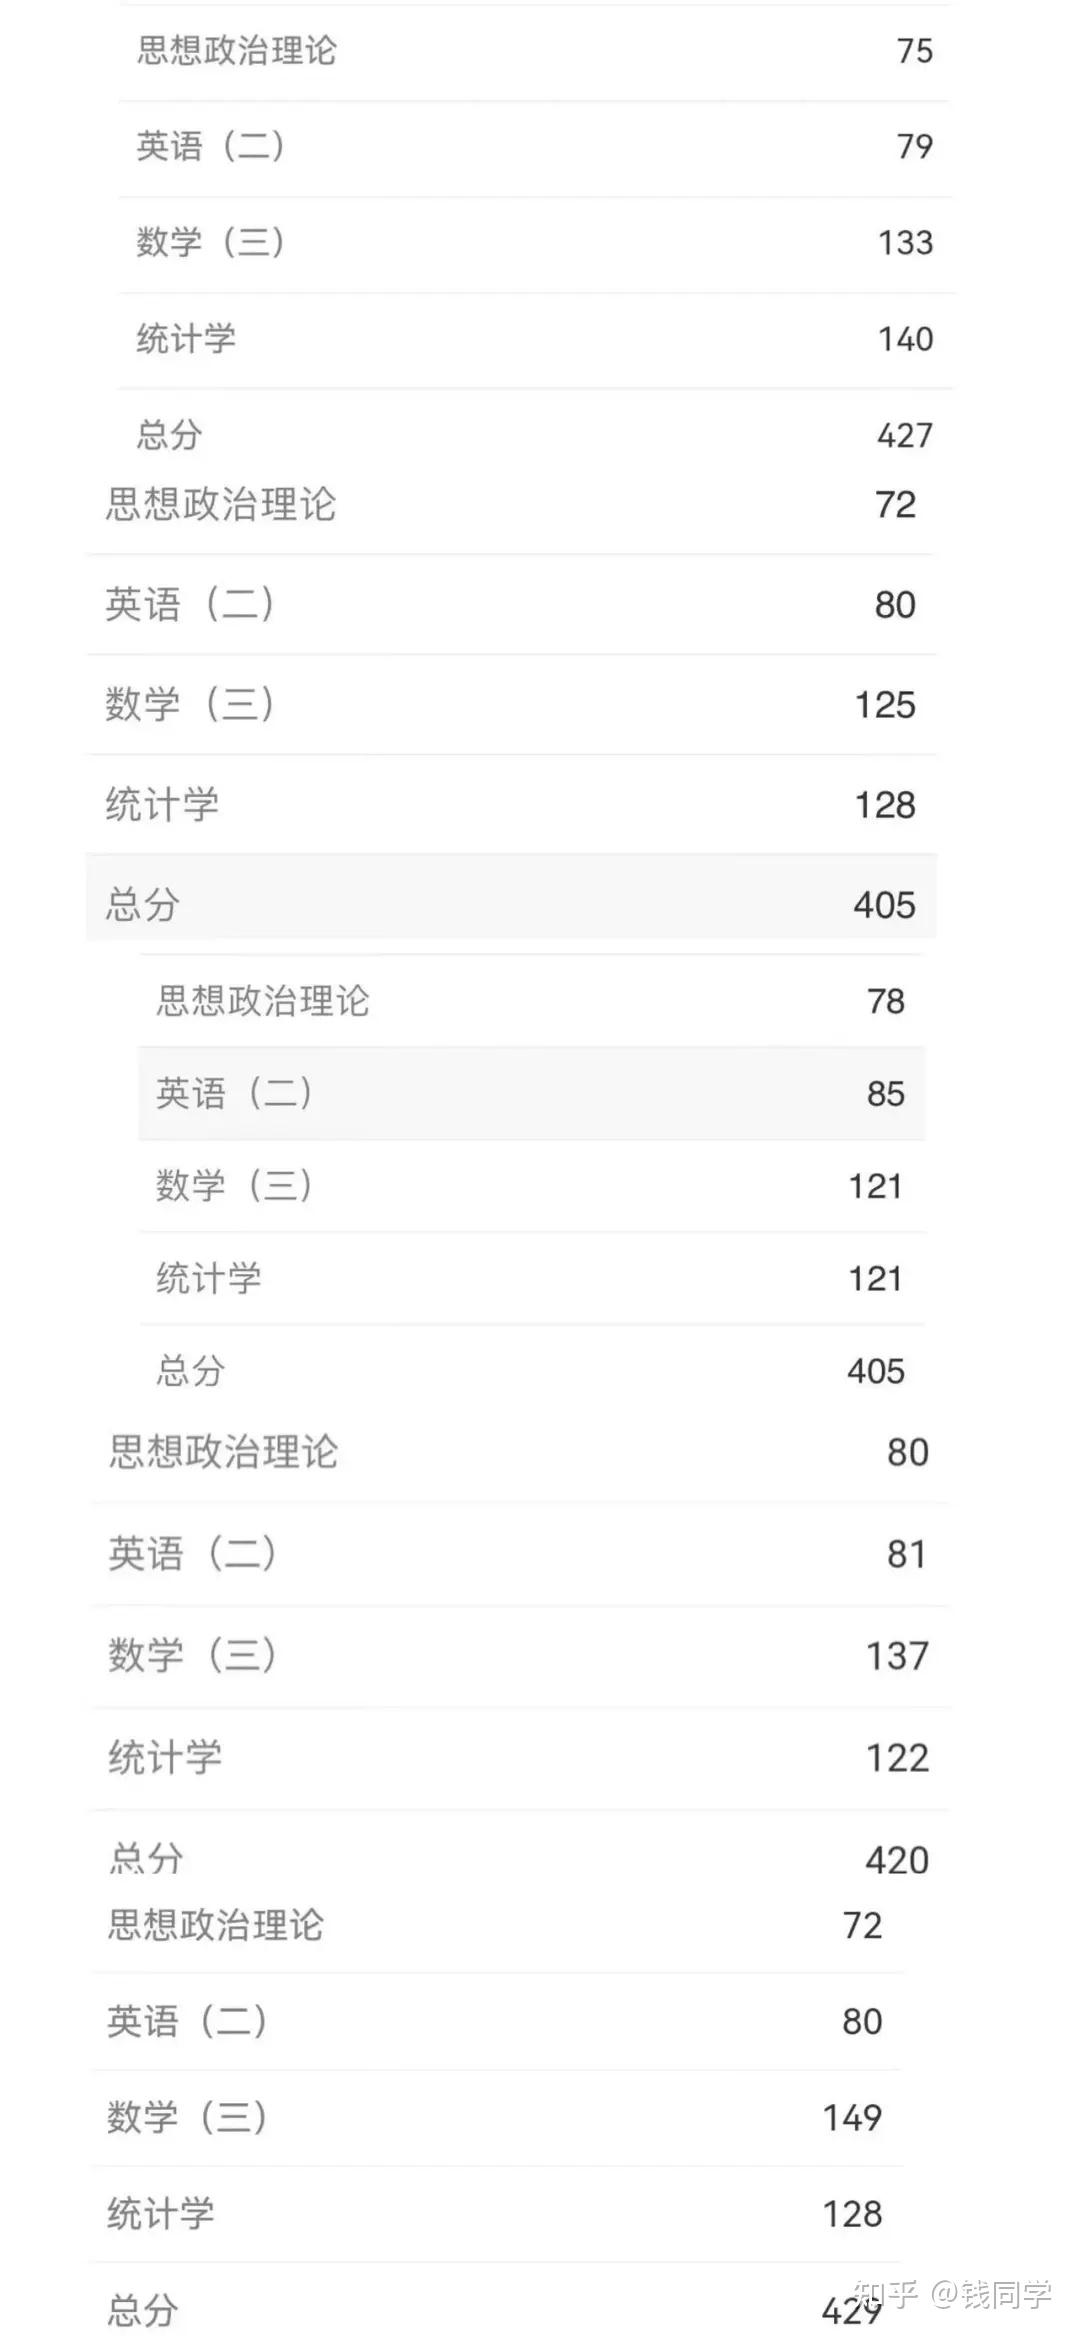Click the 数学（三） row showing 137

click(518, 1656)
